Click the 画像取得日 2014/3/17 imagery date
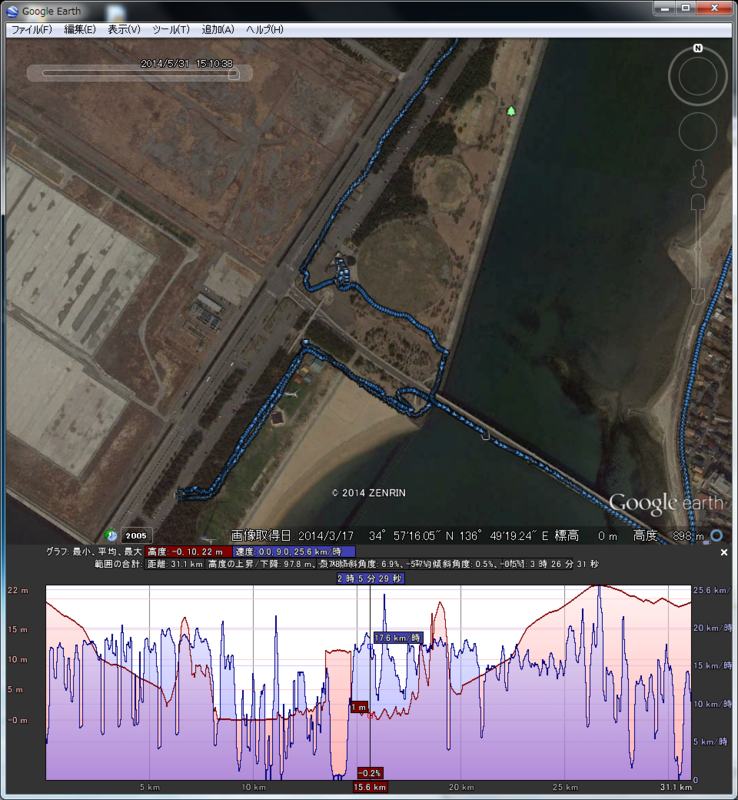Viewport: 738px width, 800px height. [292, 536]
